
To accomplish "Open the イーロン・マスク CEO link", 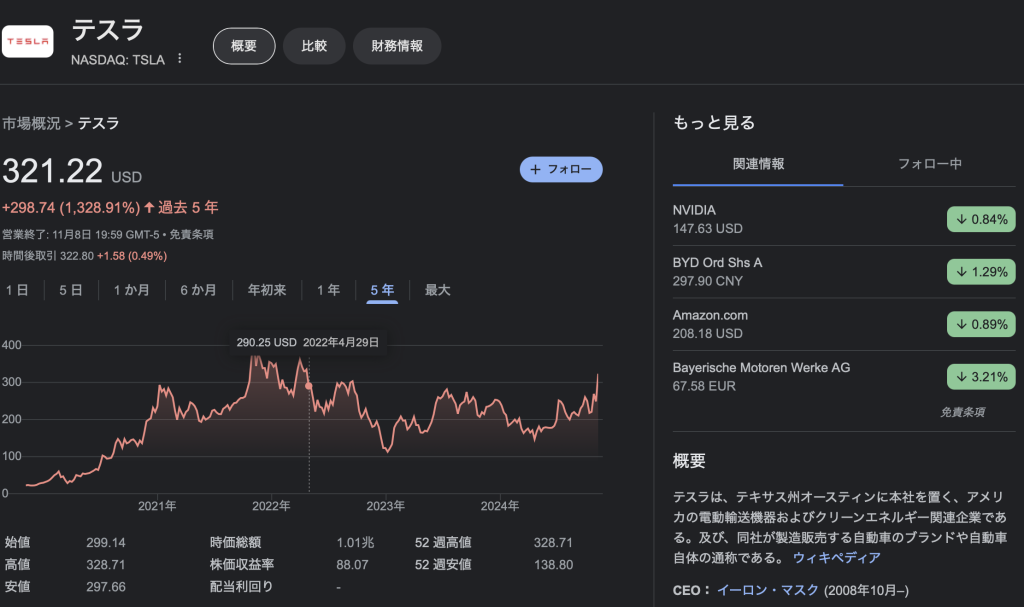I will (766, 590).
